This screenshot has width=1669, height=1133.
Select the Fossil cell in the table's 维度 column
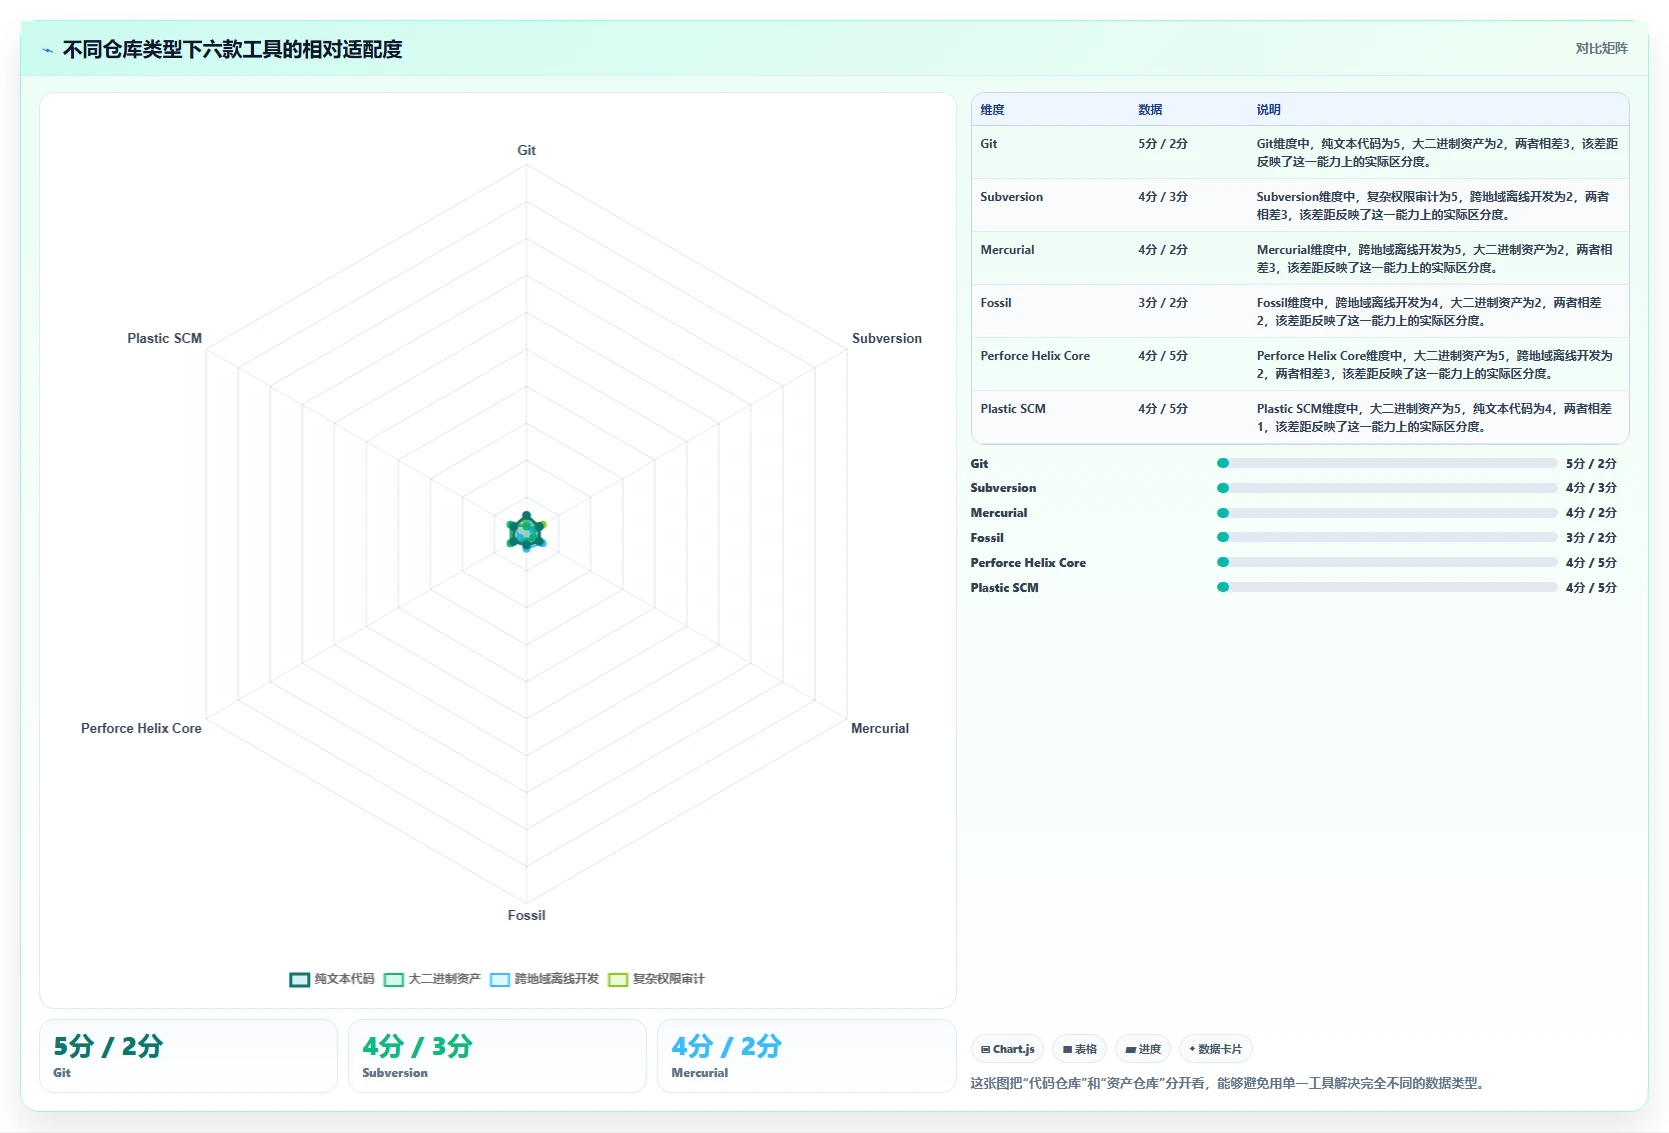point(1050,311)
